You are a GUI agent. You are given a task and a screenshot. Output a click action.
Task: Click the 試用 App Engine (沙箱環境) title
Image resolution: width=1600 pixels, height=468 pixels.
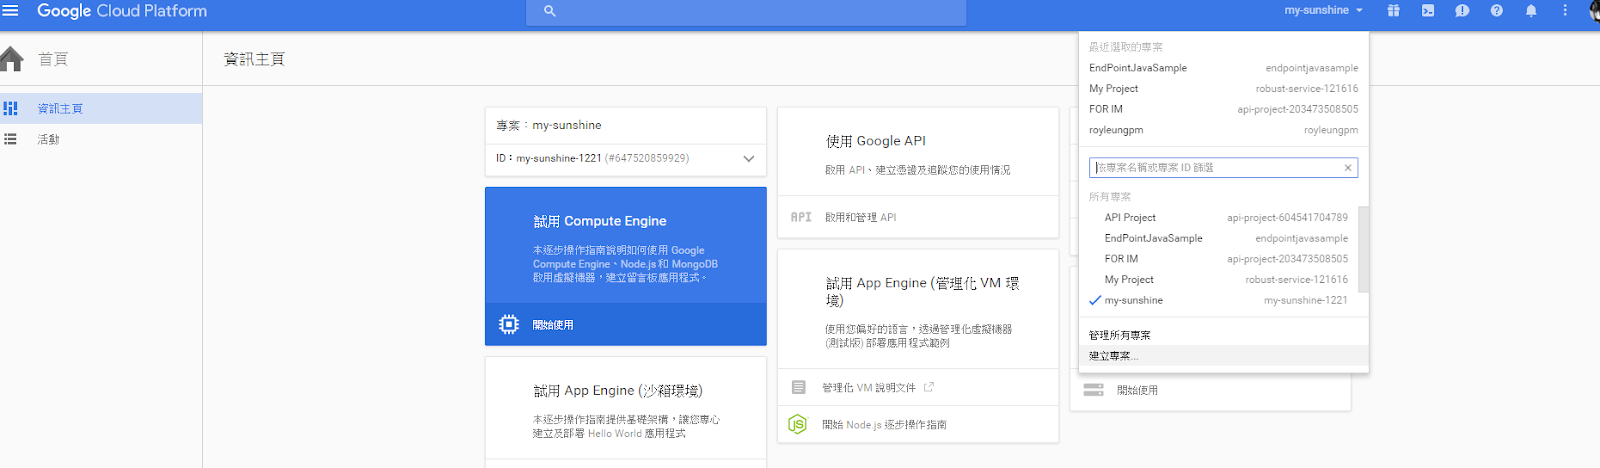[618, 390]
